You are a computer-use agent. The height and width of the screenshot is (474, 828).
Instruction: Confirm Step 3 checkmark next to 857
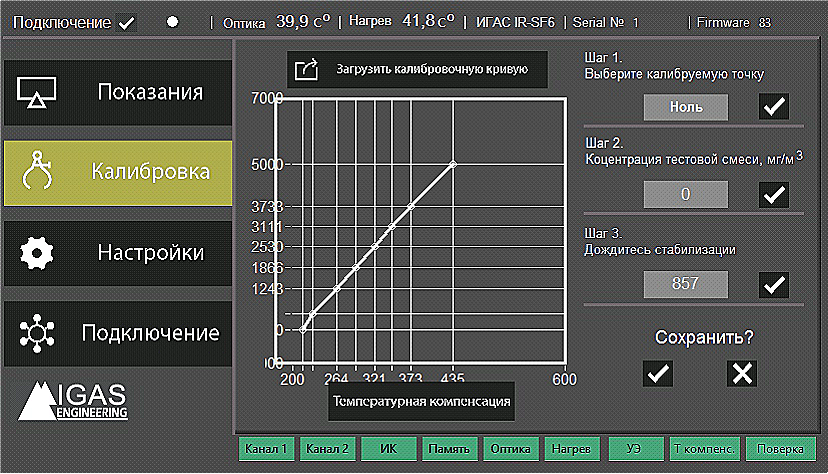pos(774,285)
